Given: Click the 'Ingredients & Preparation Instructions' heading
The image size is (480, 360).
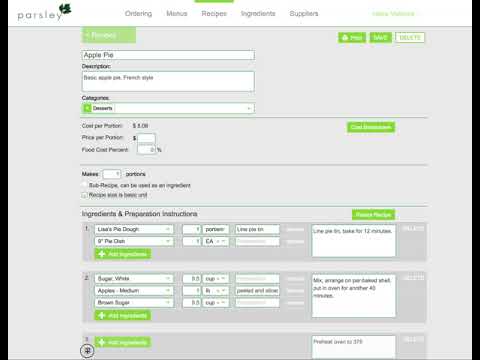Looking at the screenshot, I should click(x=140, y=214).
